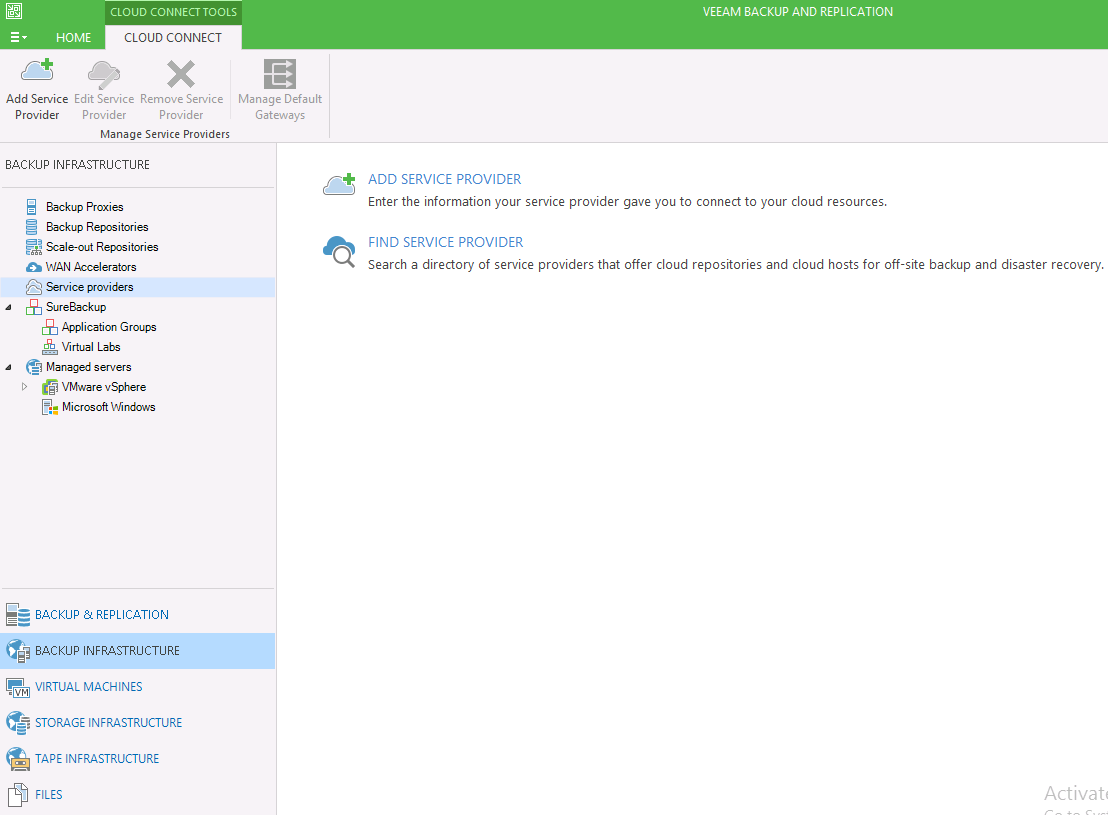Click the Backup Infrastructure navigation icon
Viewport: 1108px width, 815px height.
tap(18, 651)
